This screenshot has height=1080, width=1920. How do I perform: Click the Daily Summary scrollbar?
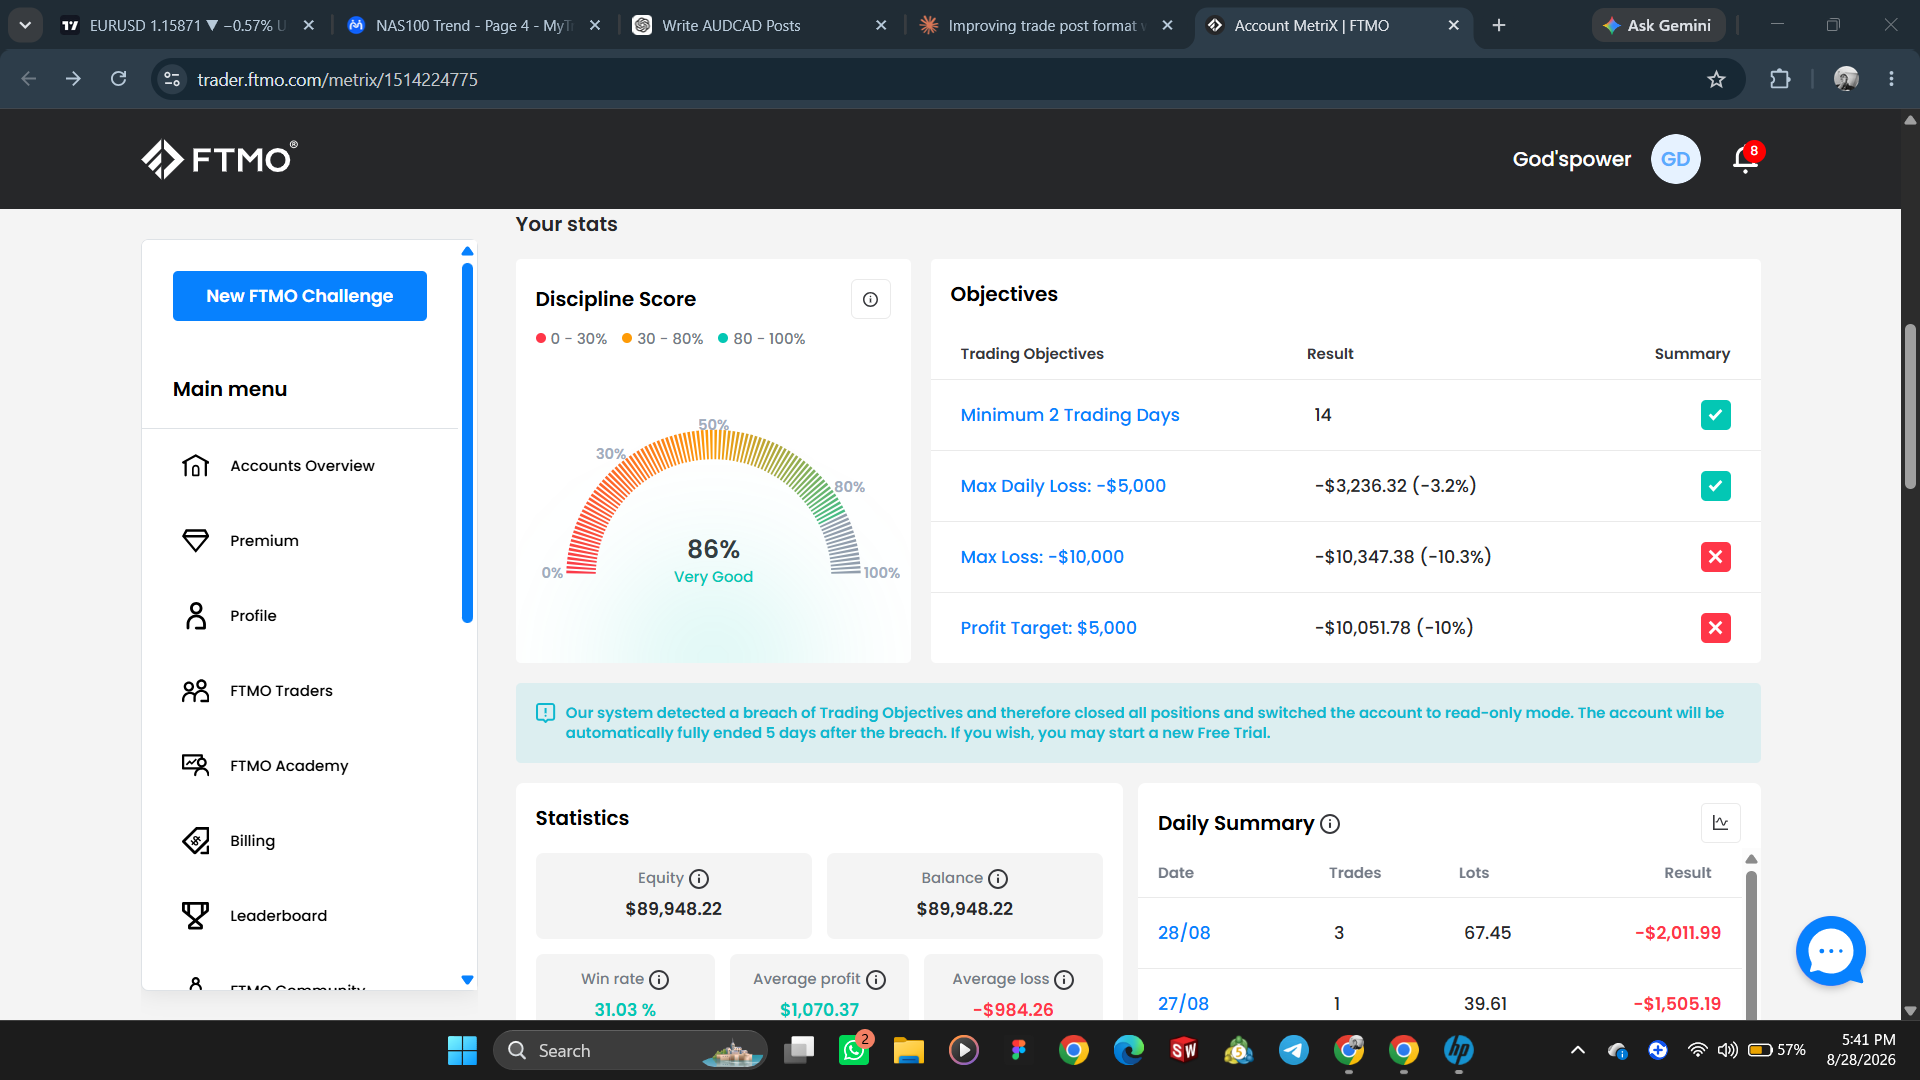coord(1751,945)
